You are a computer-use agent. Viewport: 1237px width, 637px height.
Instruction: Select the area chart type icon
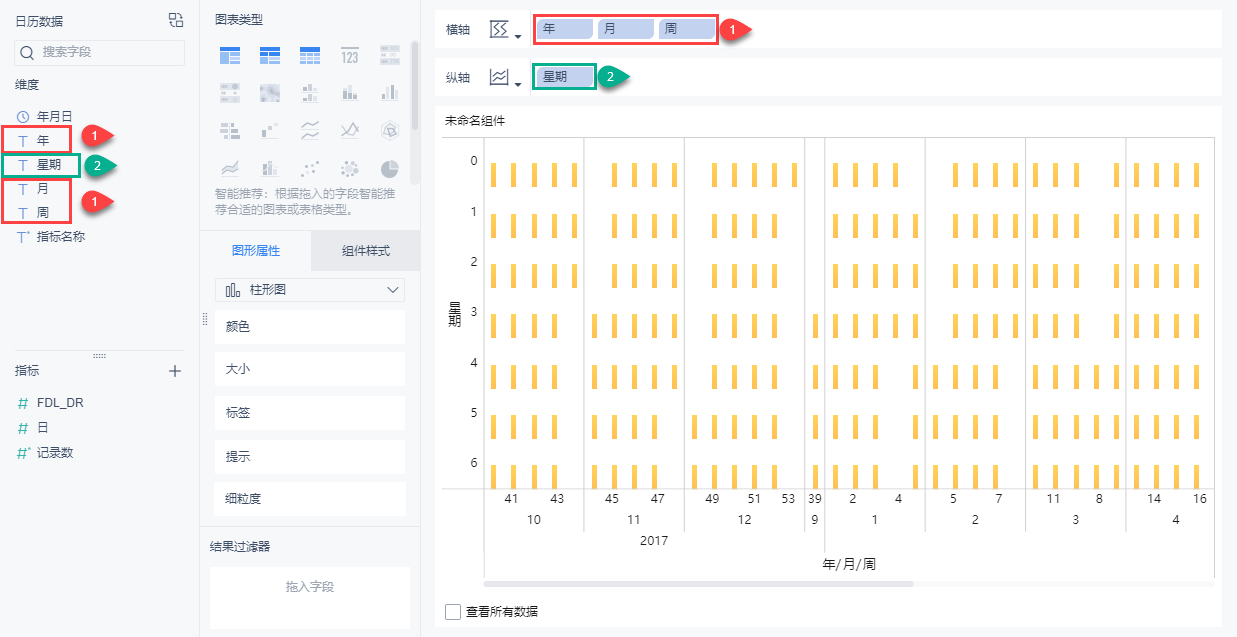230,168
